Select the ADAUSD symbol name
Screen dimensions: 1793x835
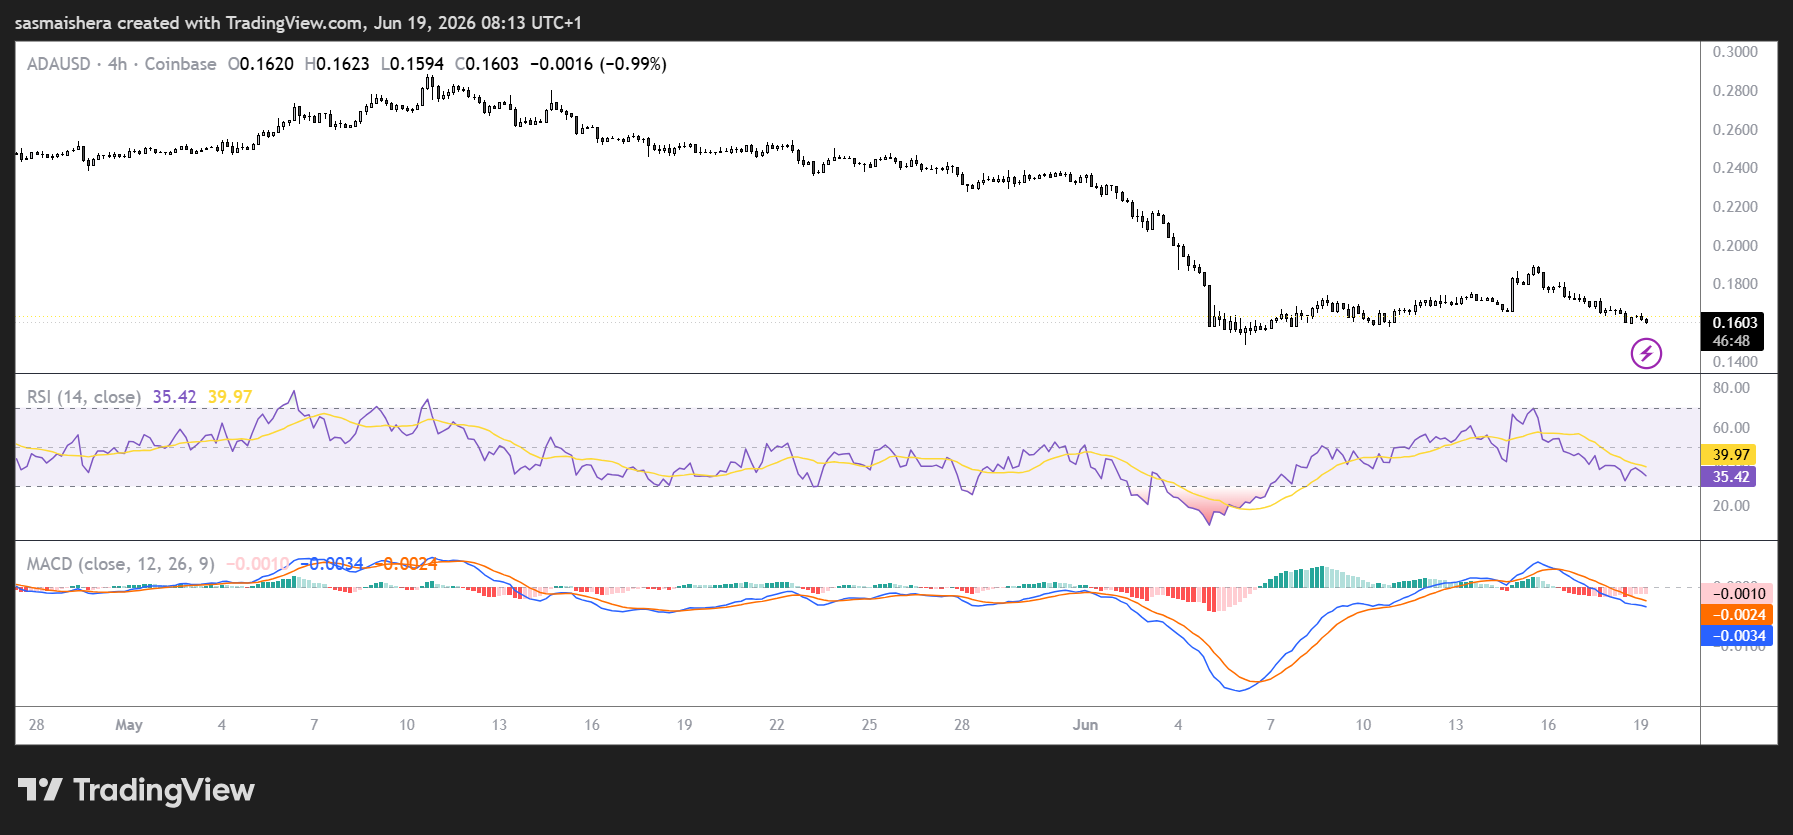coord(59,64)
